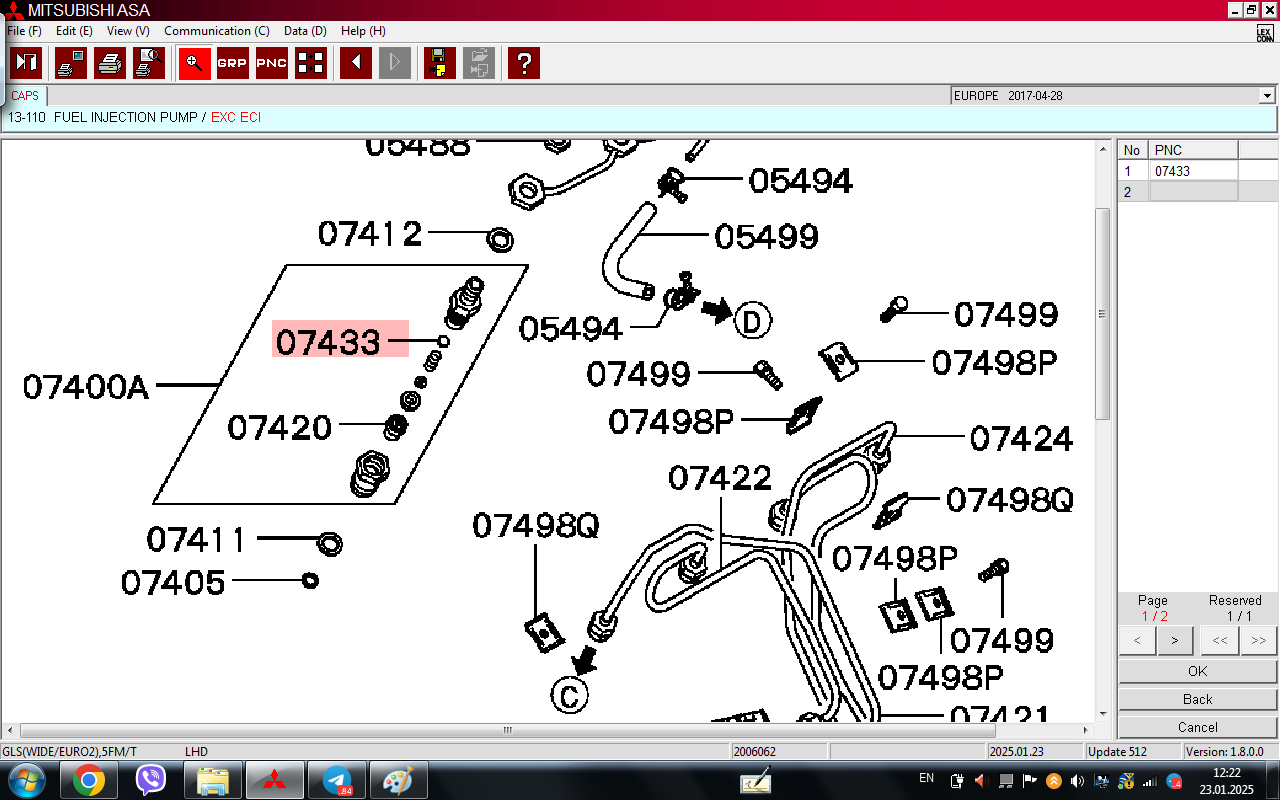
Task: Open the Communication (C) menu
Action: (x=216, y=31)
